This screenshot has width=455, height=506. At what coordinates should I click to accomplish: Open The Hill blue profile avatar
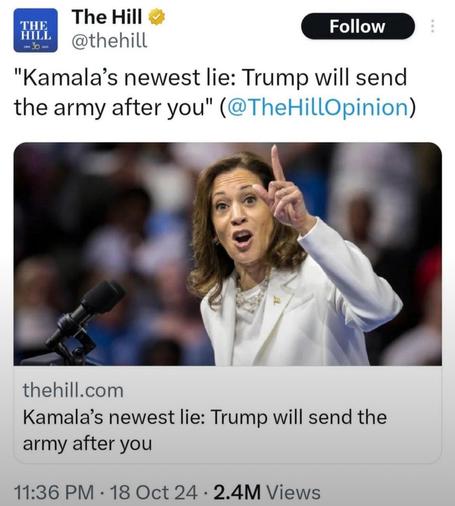(35, 30)
